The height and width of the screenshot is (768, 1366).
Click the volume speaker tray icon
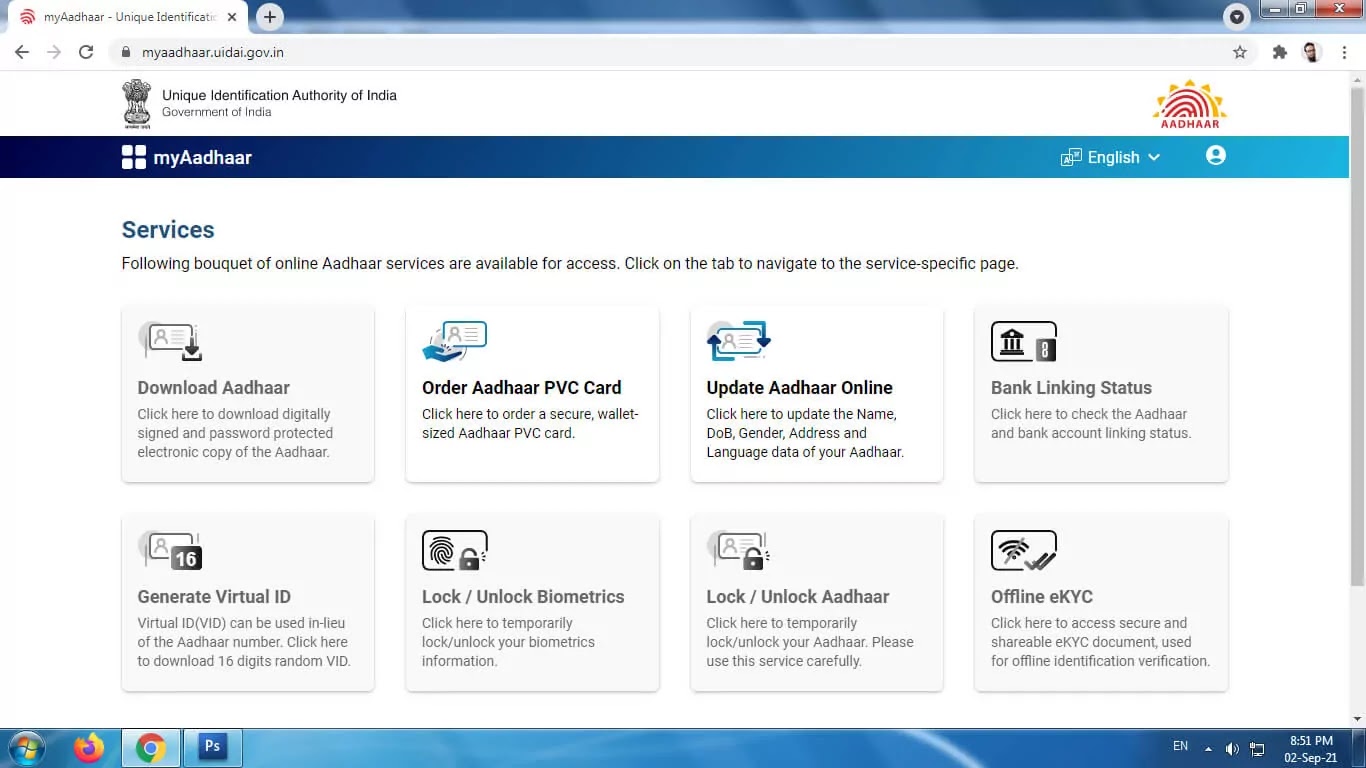1232,748
